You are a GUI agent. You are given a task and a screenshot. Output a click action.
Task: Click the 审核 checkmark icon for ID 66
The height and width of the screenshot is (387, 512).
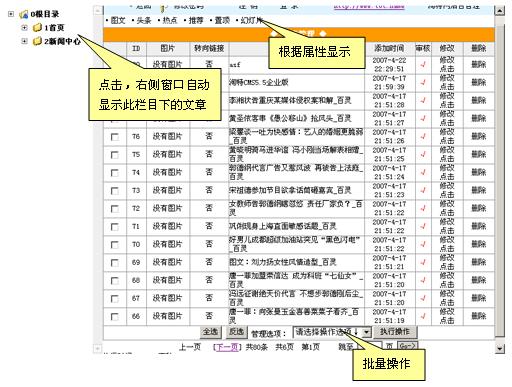[423, 316]
